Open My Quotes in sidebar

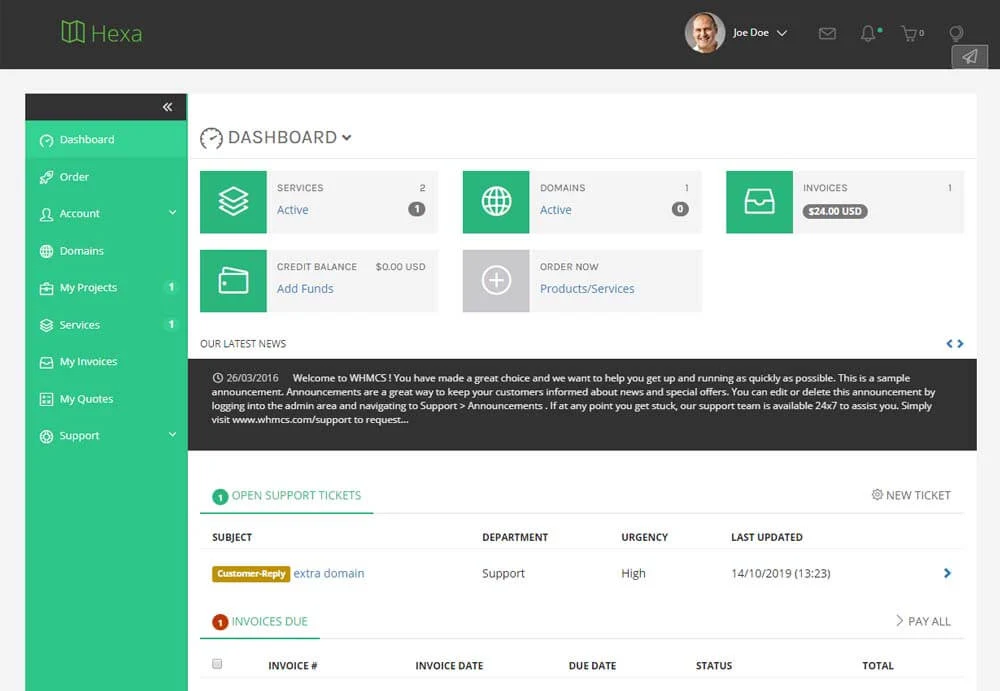click(x=106, y=399)
